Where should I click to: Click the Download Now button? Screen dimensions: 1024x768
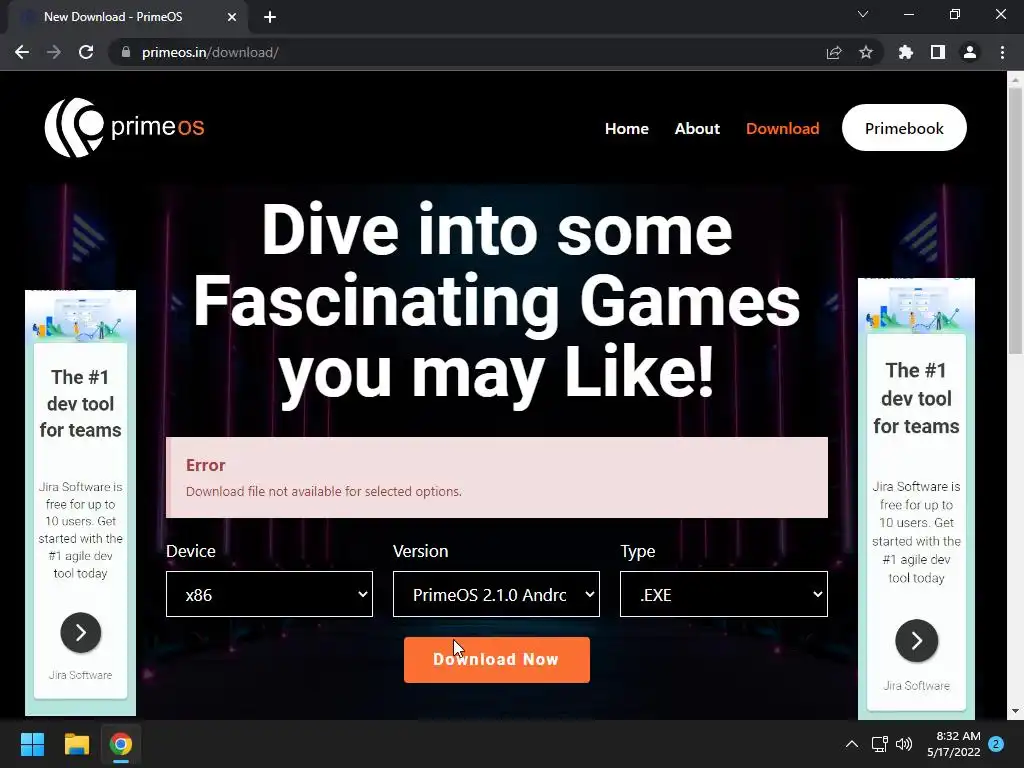click(496, 660)
